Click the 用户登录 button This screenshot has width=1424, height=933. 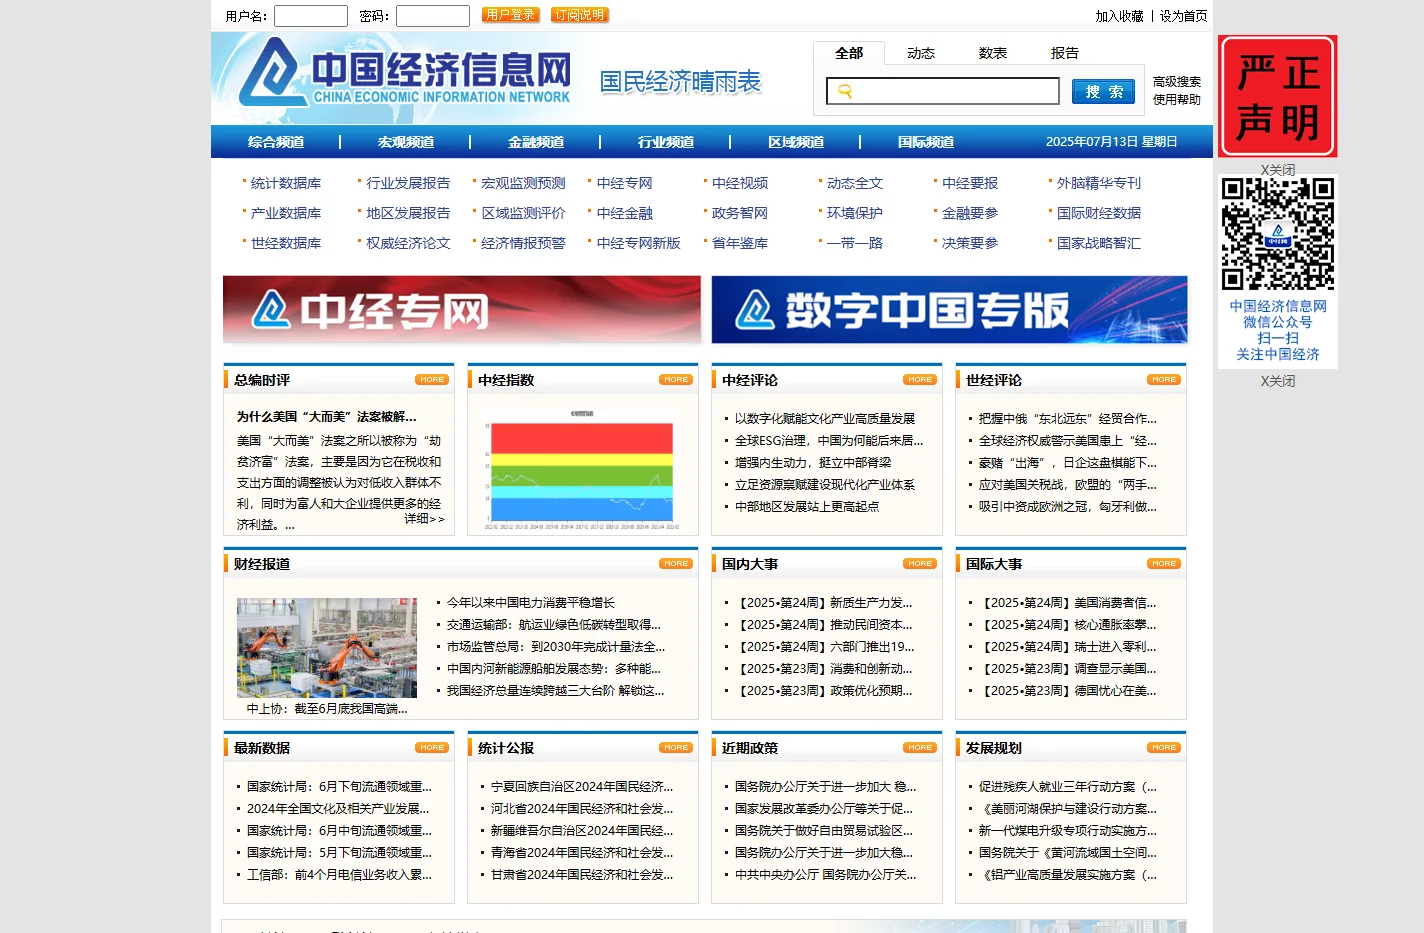pos(511,15)
